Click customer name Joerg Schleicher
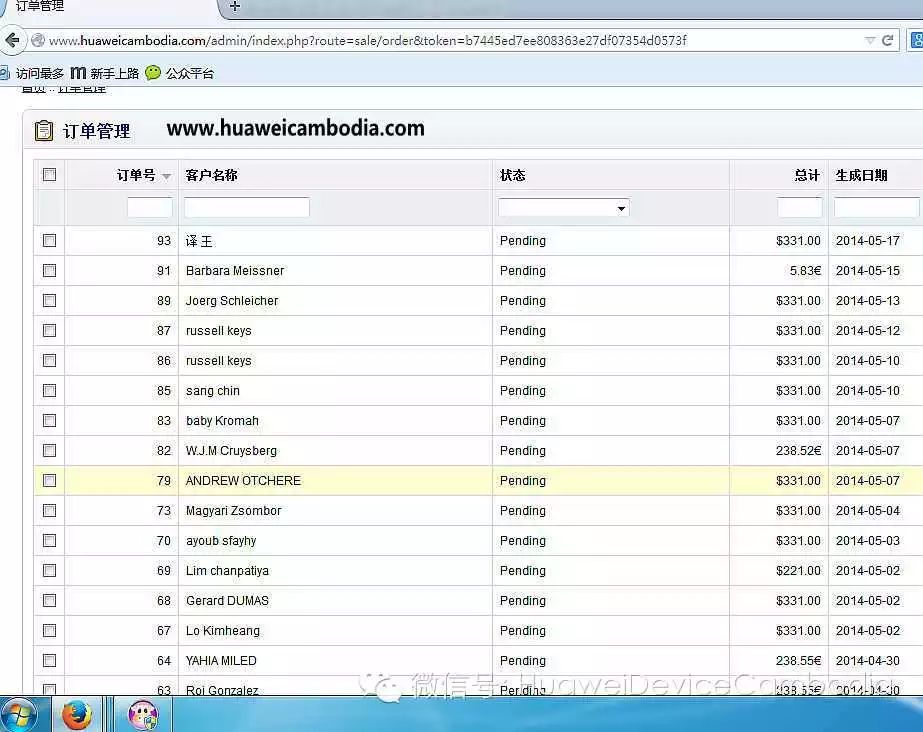The image size is (923, 732). (232, 301)
